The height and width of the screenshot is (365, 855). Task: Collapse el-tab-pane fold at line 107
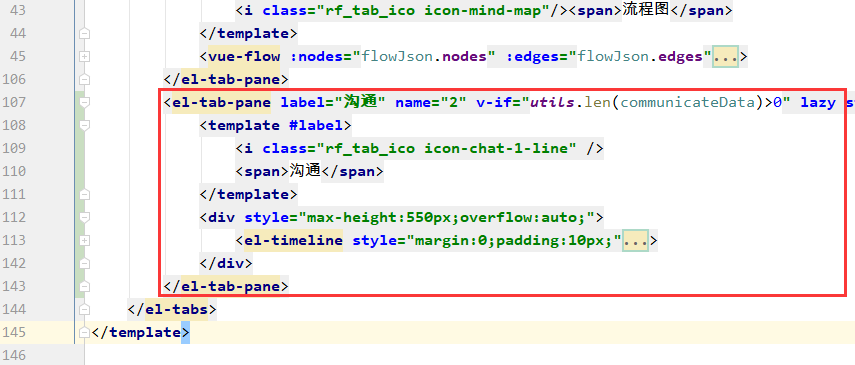84,102
